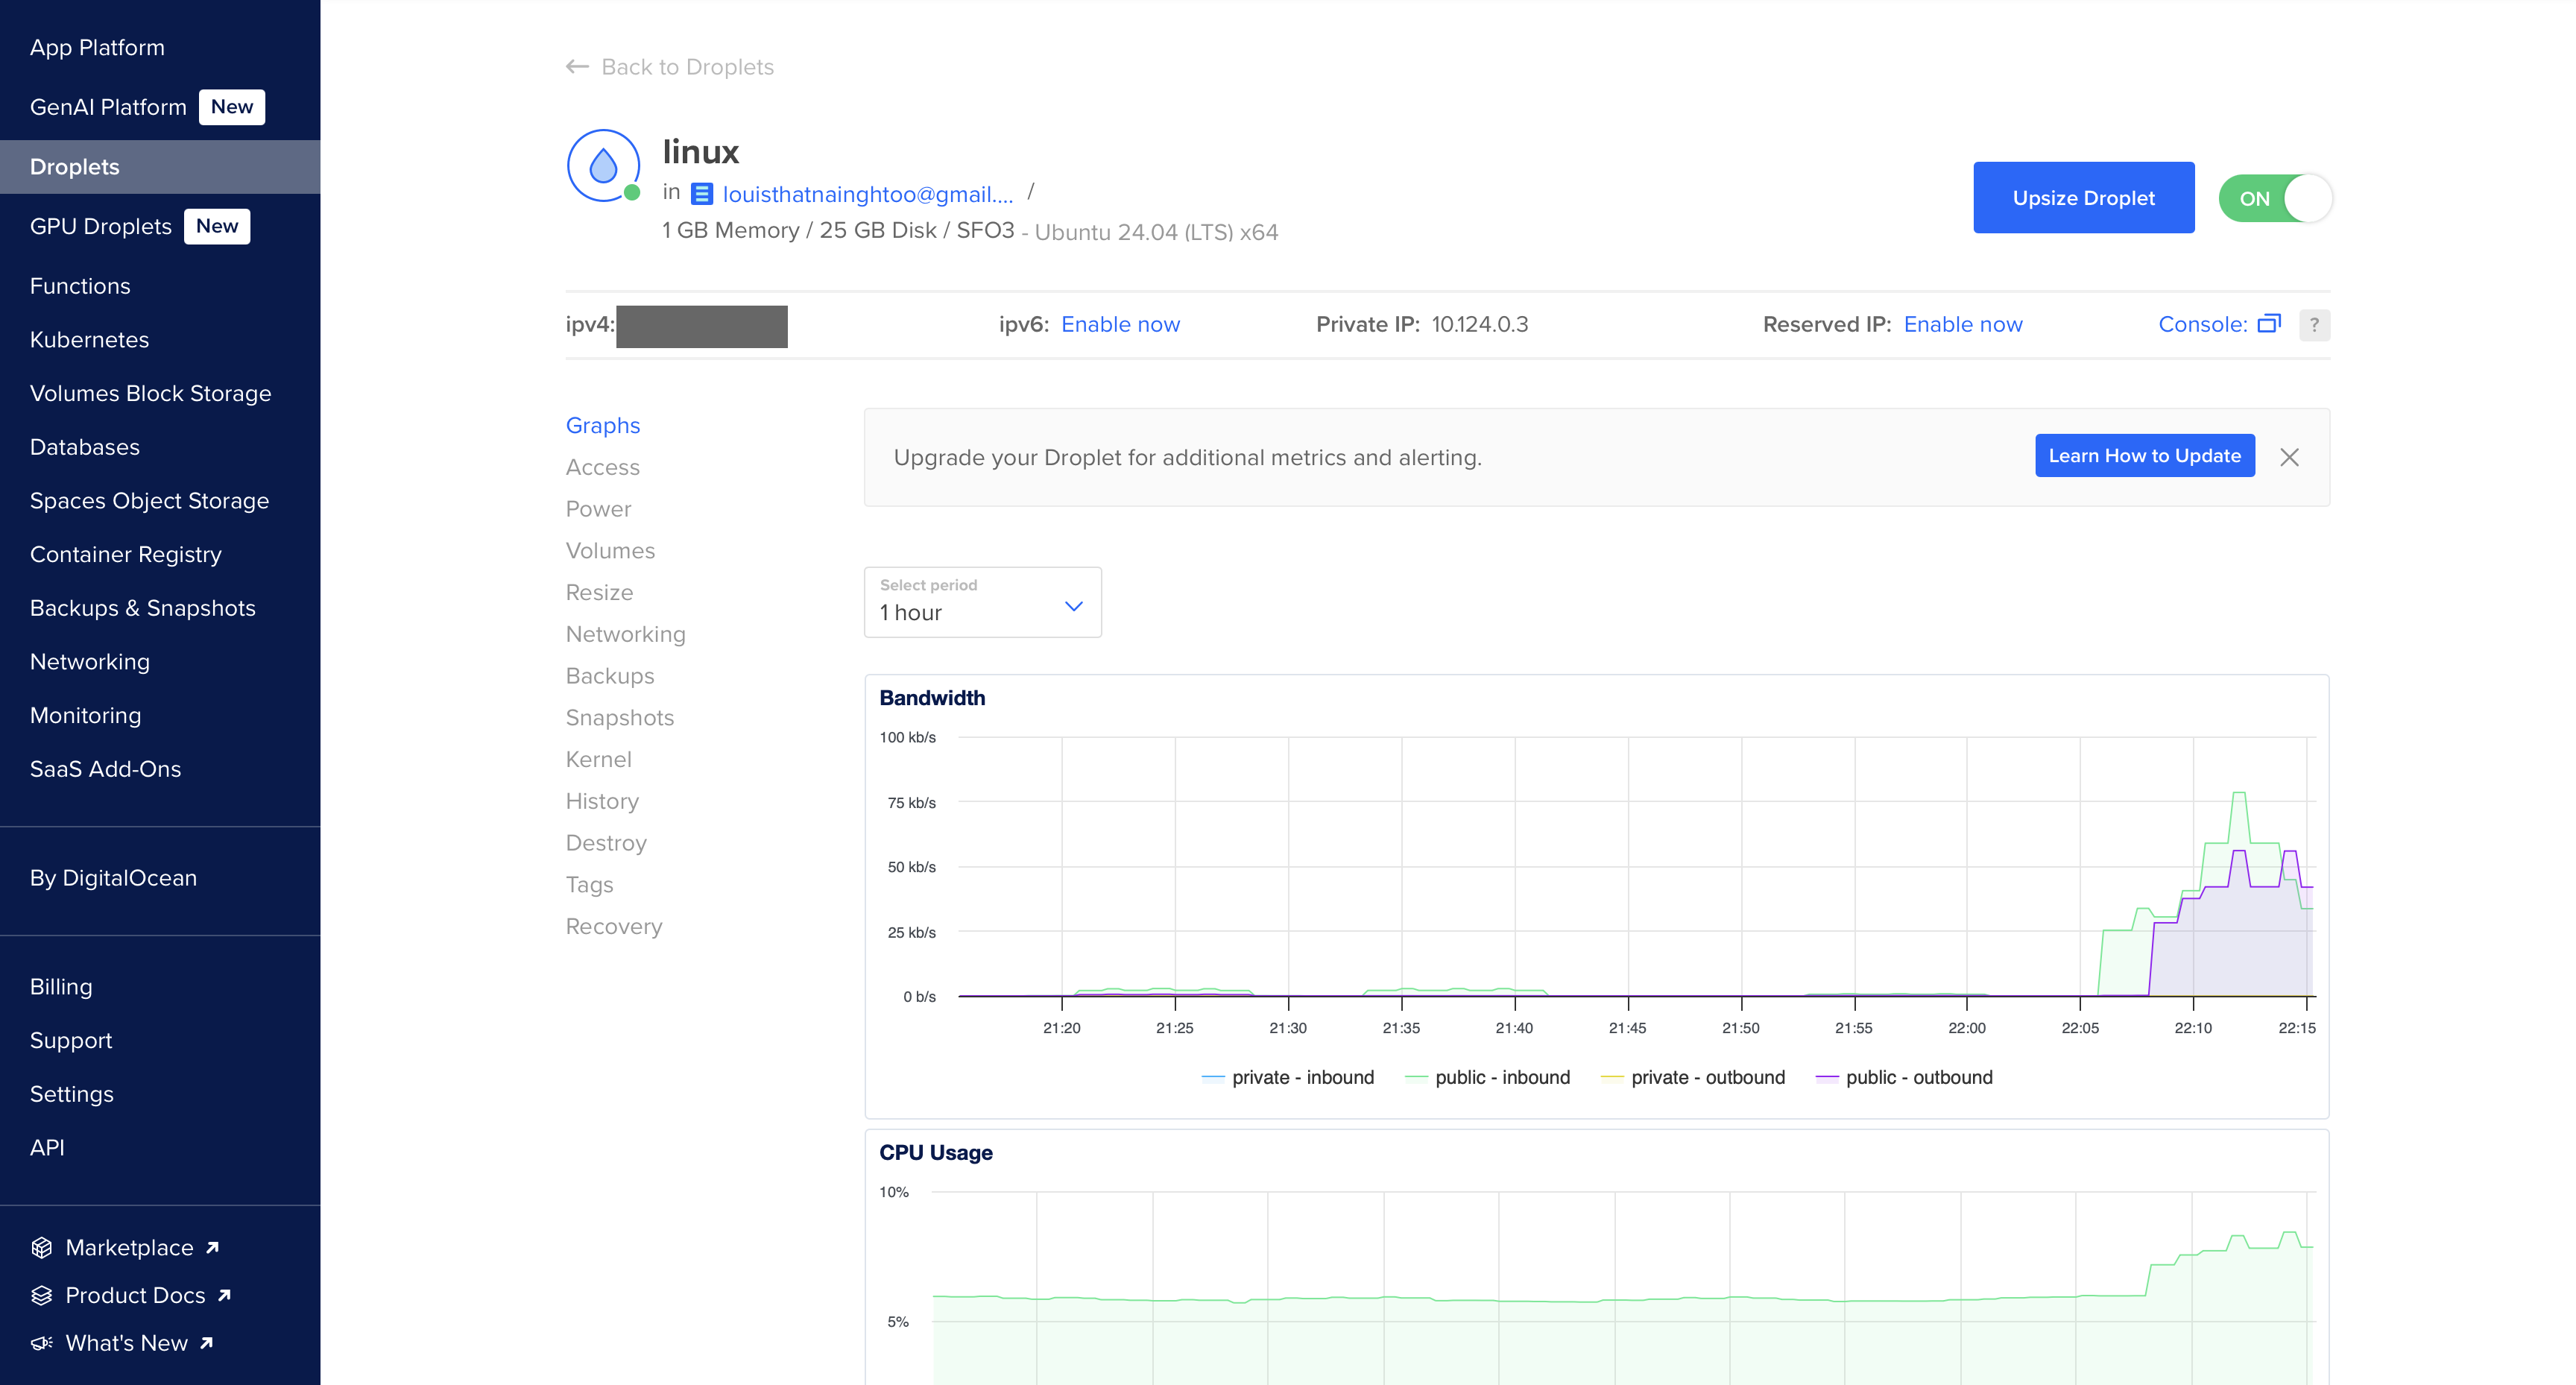Toggle private - outbound legend series
This screenshot has width=2576, height=1385.
(1693, 1077)
